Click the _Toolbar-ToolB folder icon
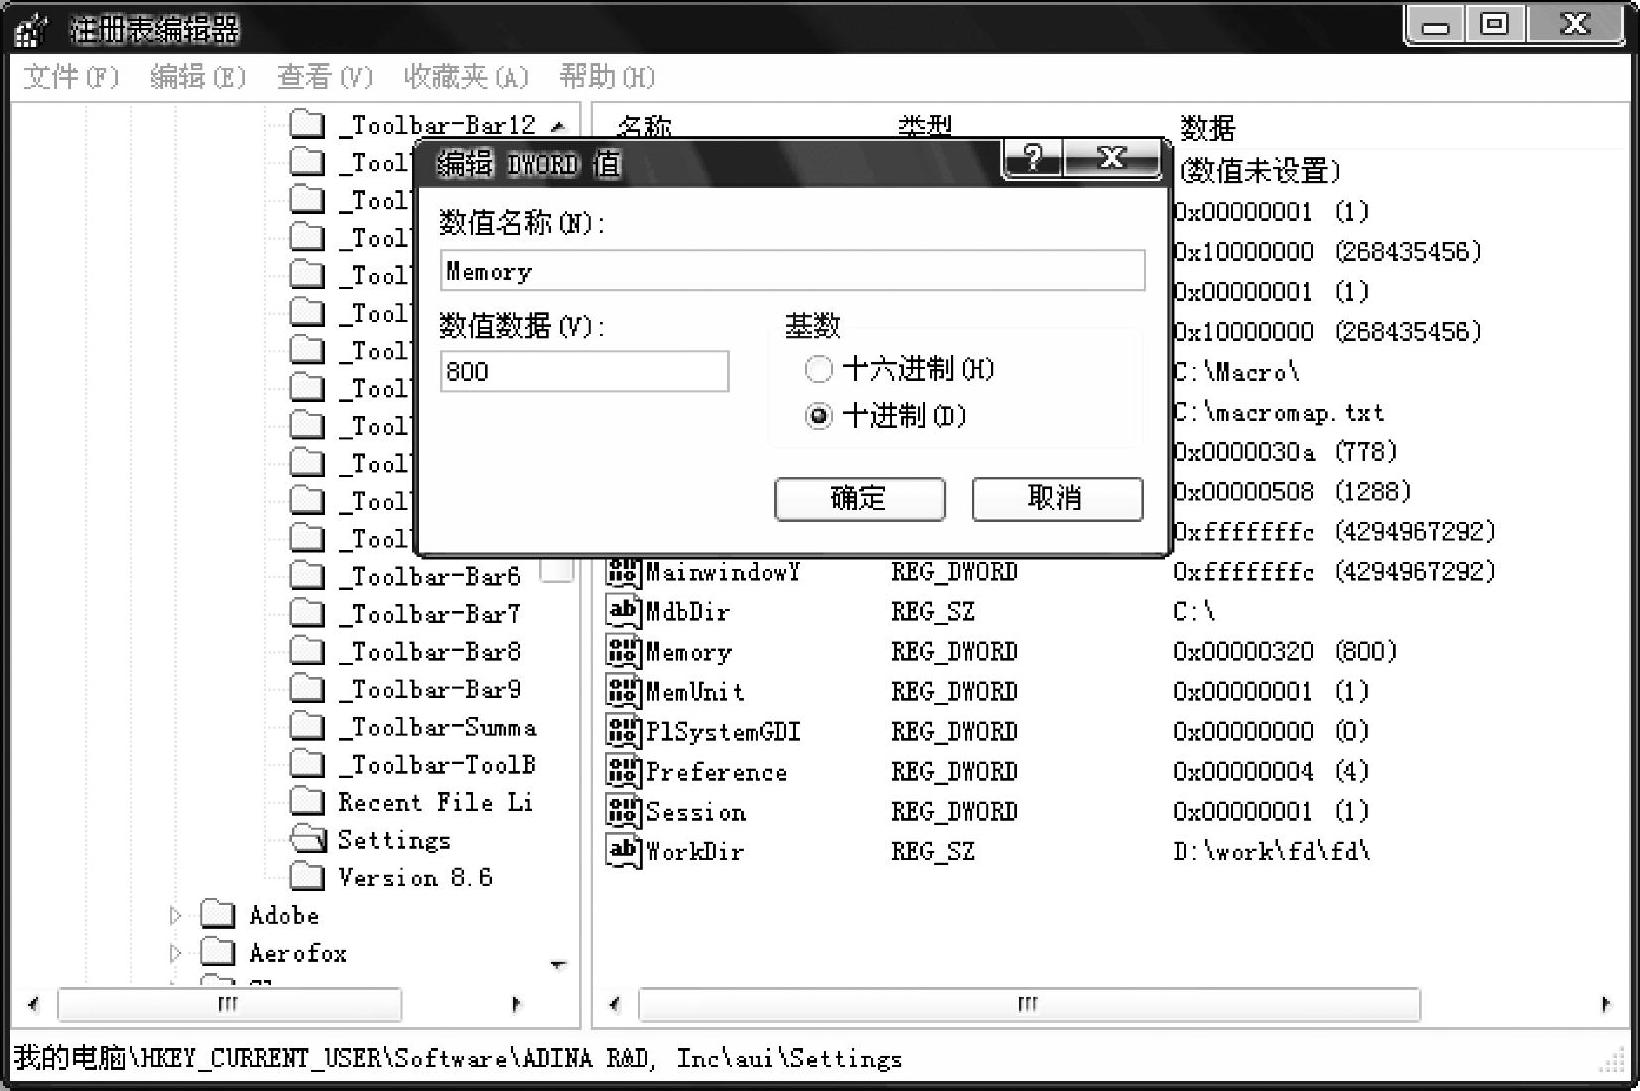The height and width of the screenshot is (1091, 1640). point(307,764)
